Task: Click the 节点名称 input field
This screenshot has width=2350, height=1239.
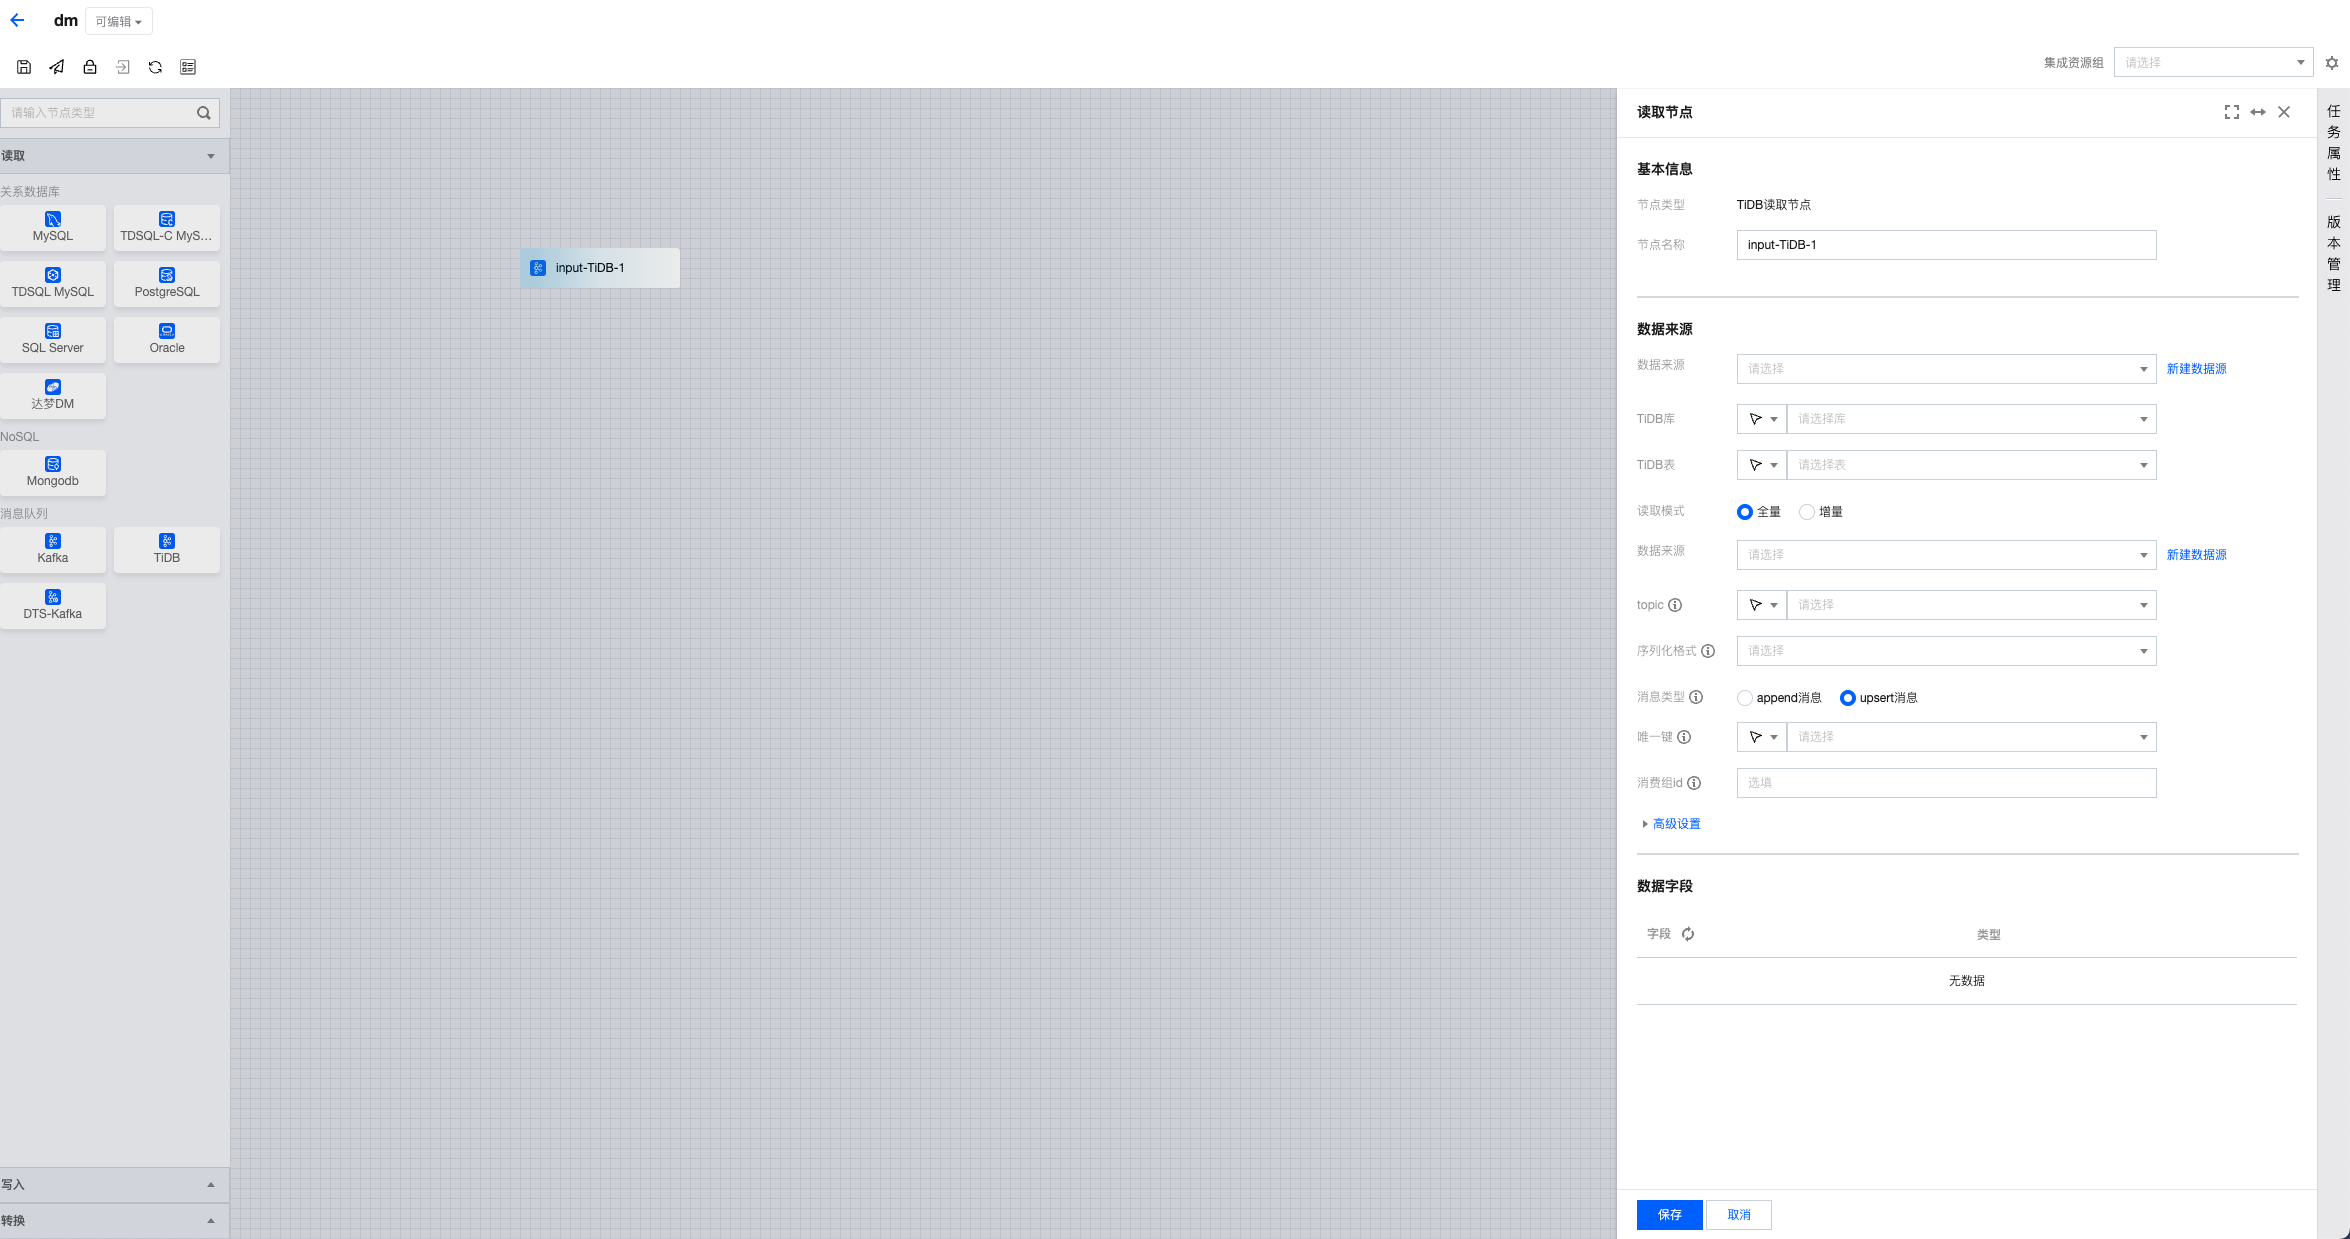Action: [x=1945, y=245]
